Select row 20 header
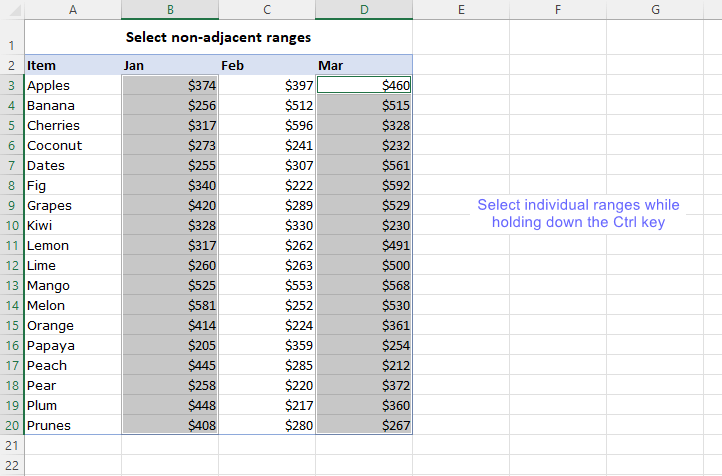 (x=11, y=425)
